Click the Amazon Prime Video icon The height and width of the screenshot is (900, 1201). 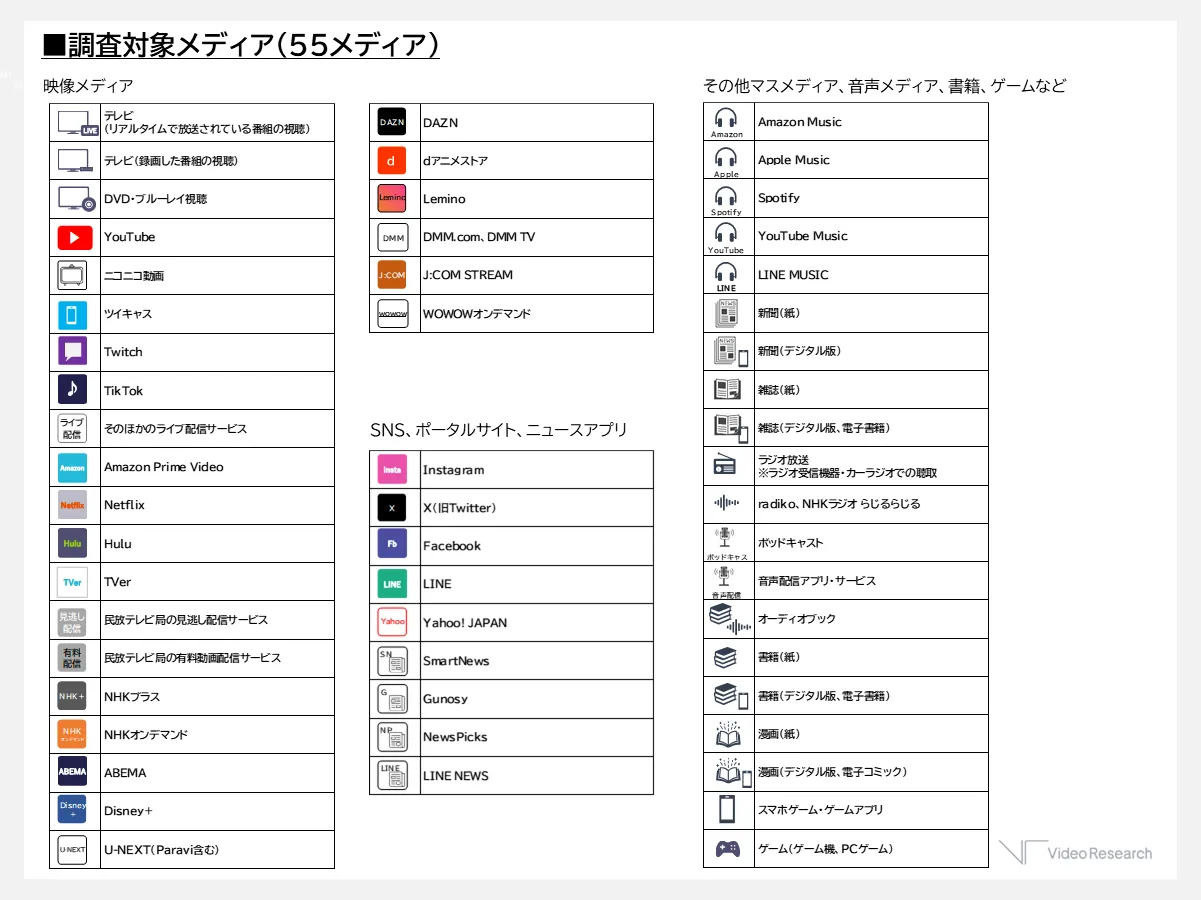[x=73, y=467]
